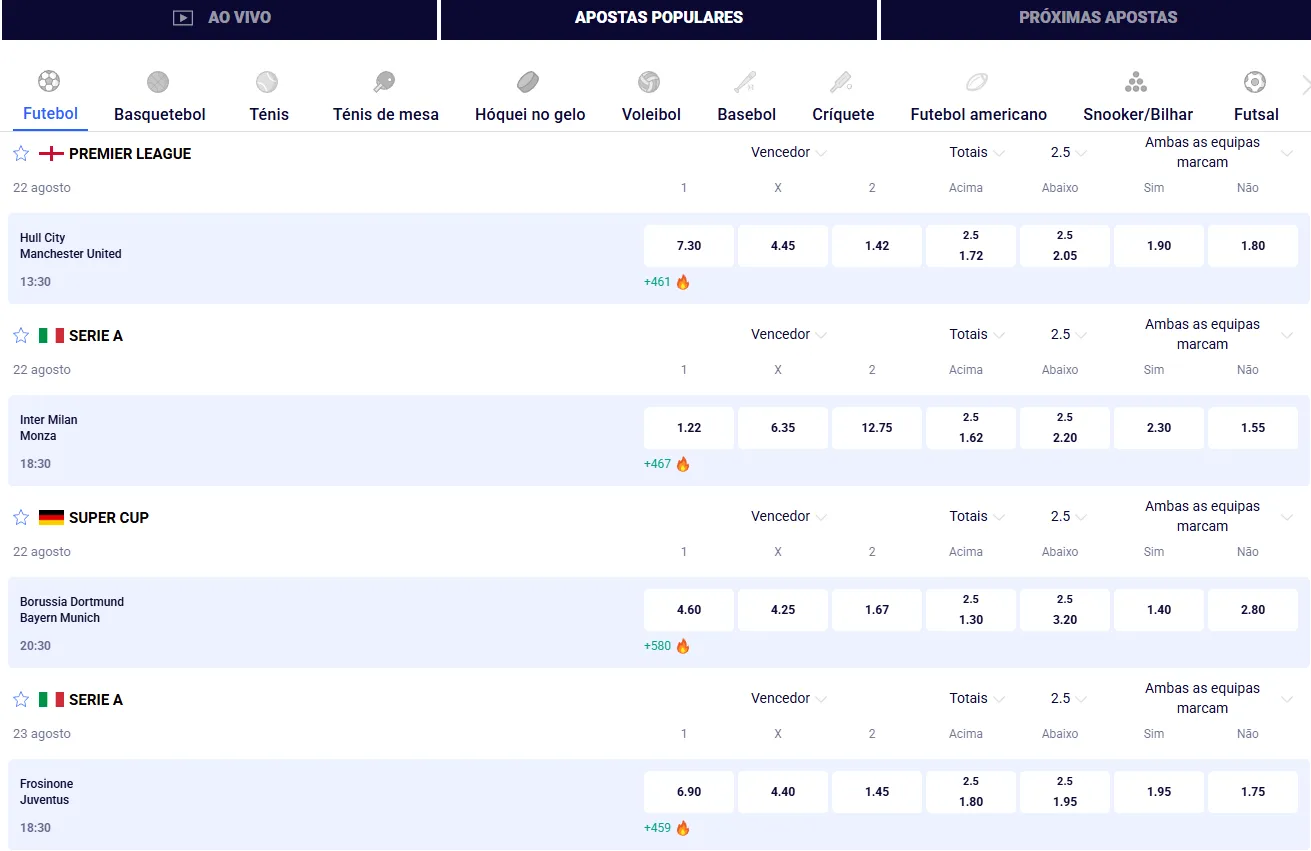Select under 2.5 at 2.20 for Inter match

[x=1065, y=428]
